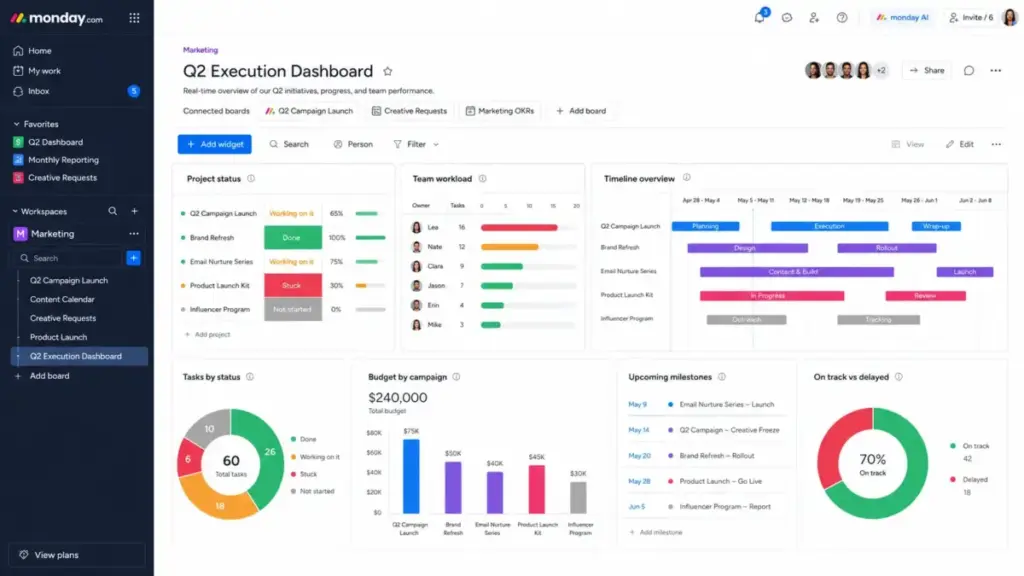Open the inbox messages icon in top bar
This screenshot has height=576, width=1024.
tap(787, 18)
